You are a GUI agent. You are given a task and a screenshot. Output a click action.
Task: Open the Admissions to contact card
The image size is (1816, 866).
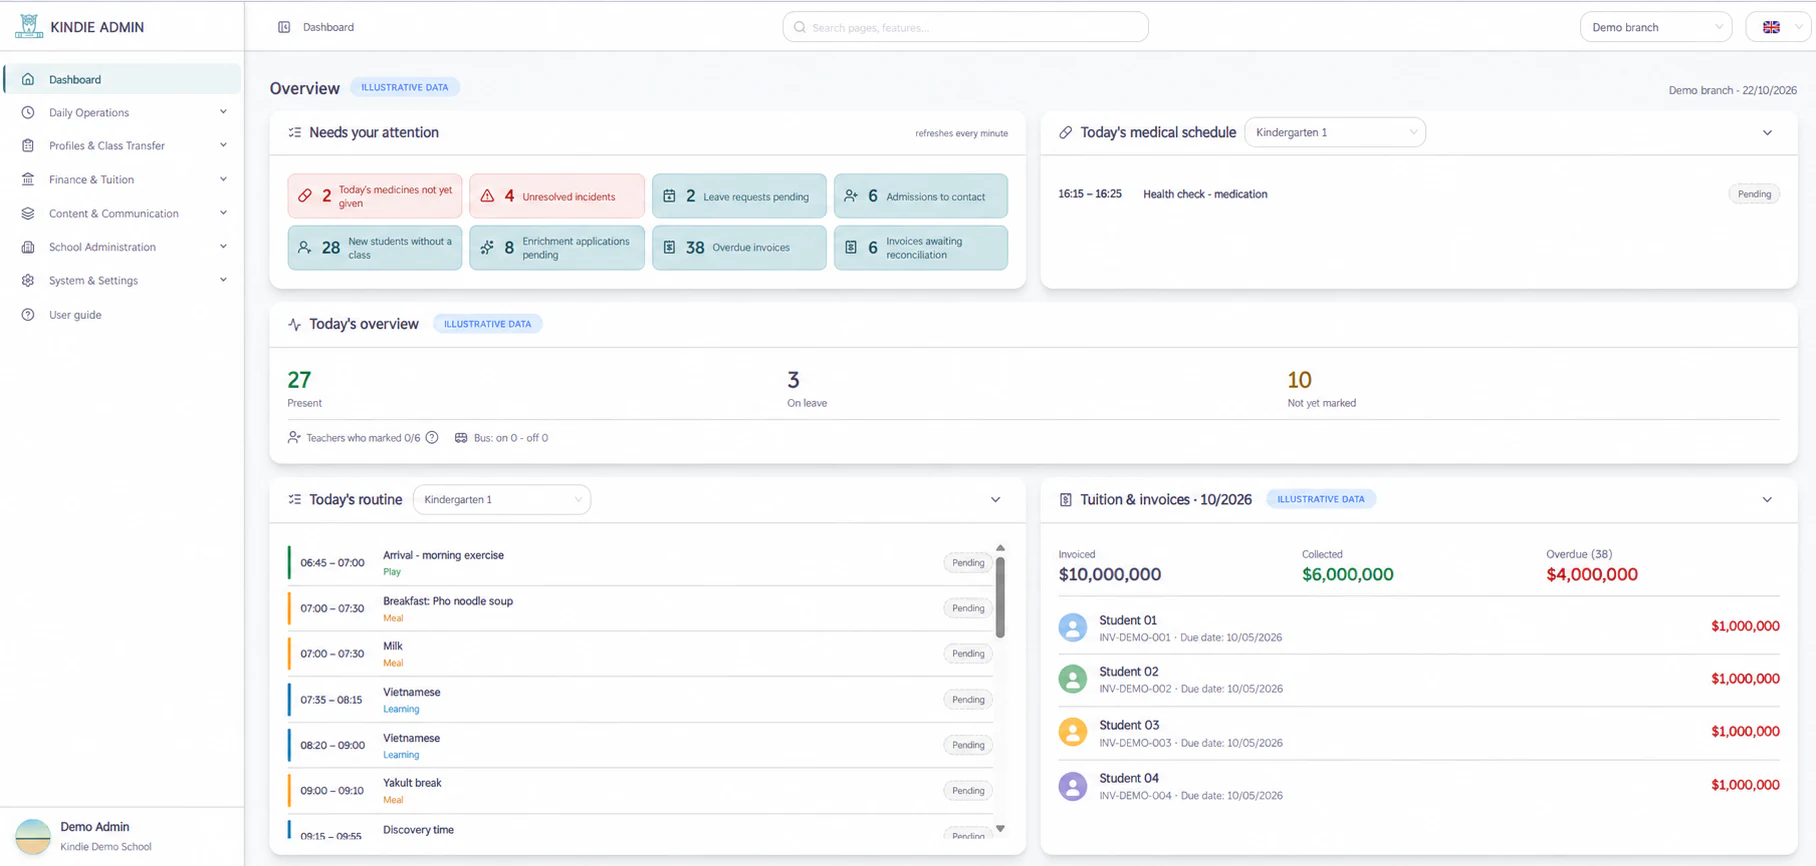921,196
